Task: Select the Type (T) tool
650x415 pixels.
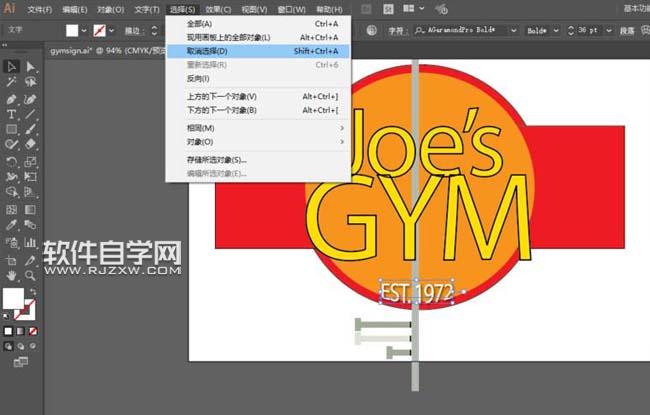Action: pos(11,114)
